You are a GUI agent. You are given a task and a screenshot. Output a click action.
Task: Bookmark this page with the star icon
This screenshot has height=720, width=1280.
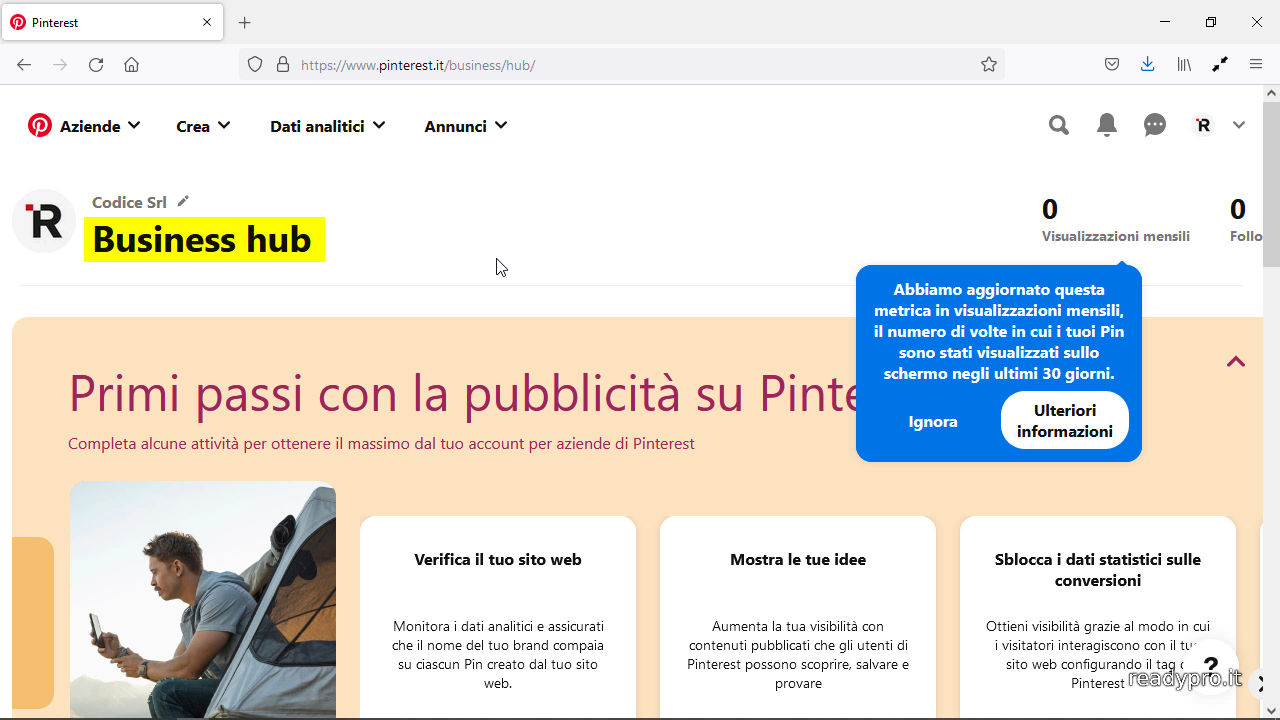(989, 65)
